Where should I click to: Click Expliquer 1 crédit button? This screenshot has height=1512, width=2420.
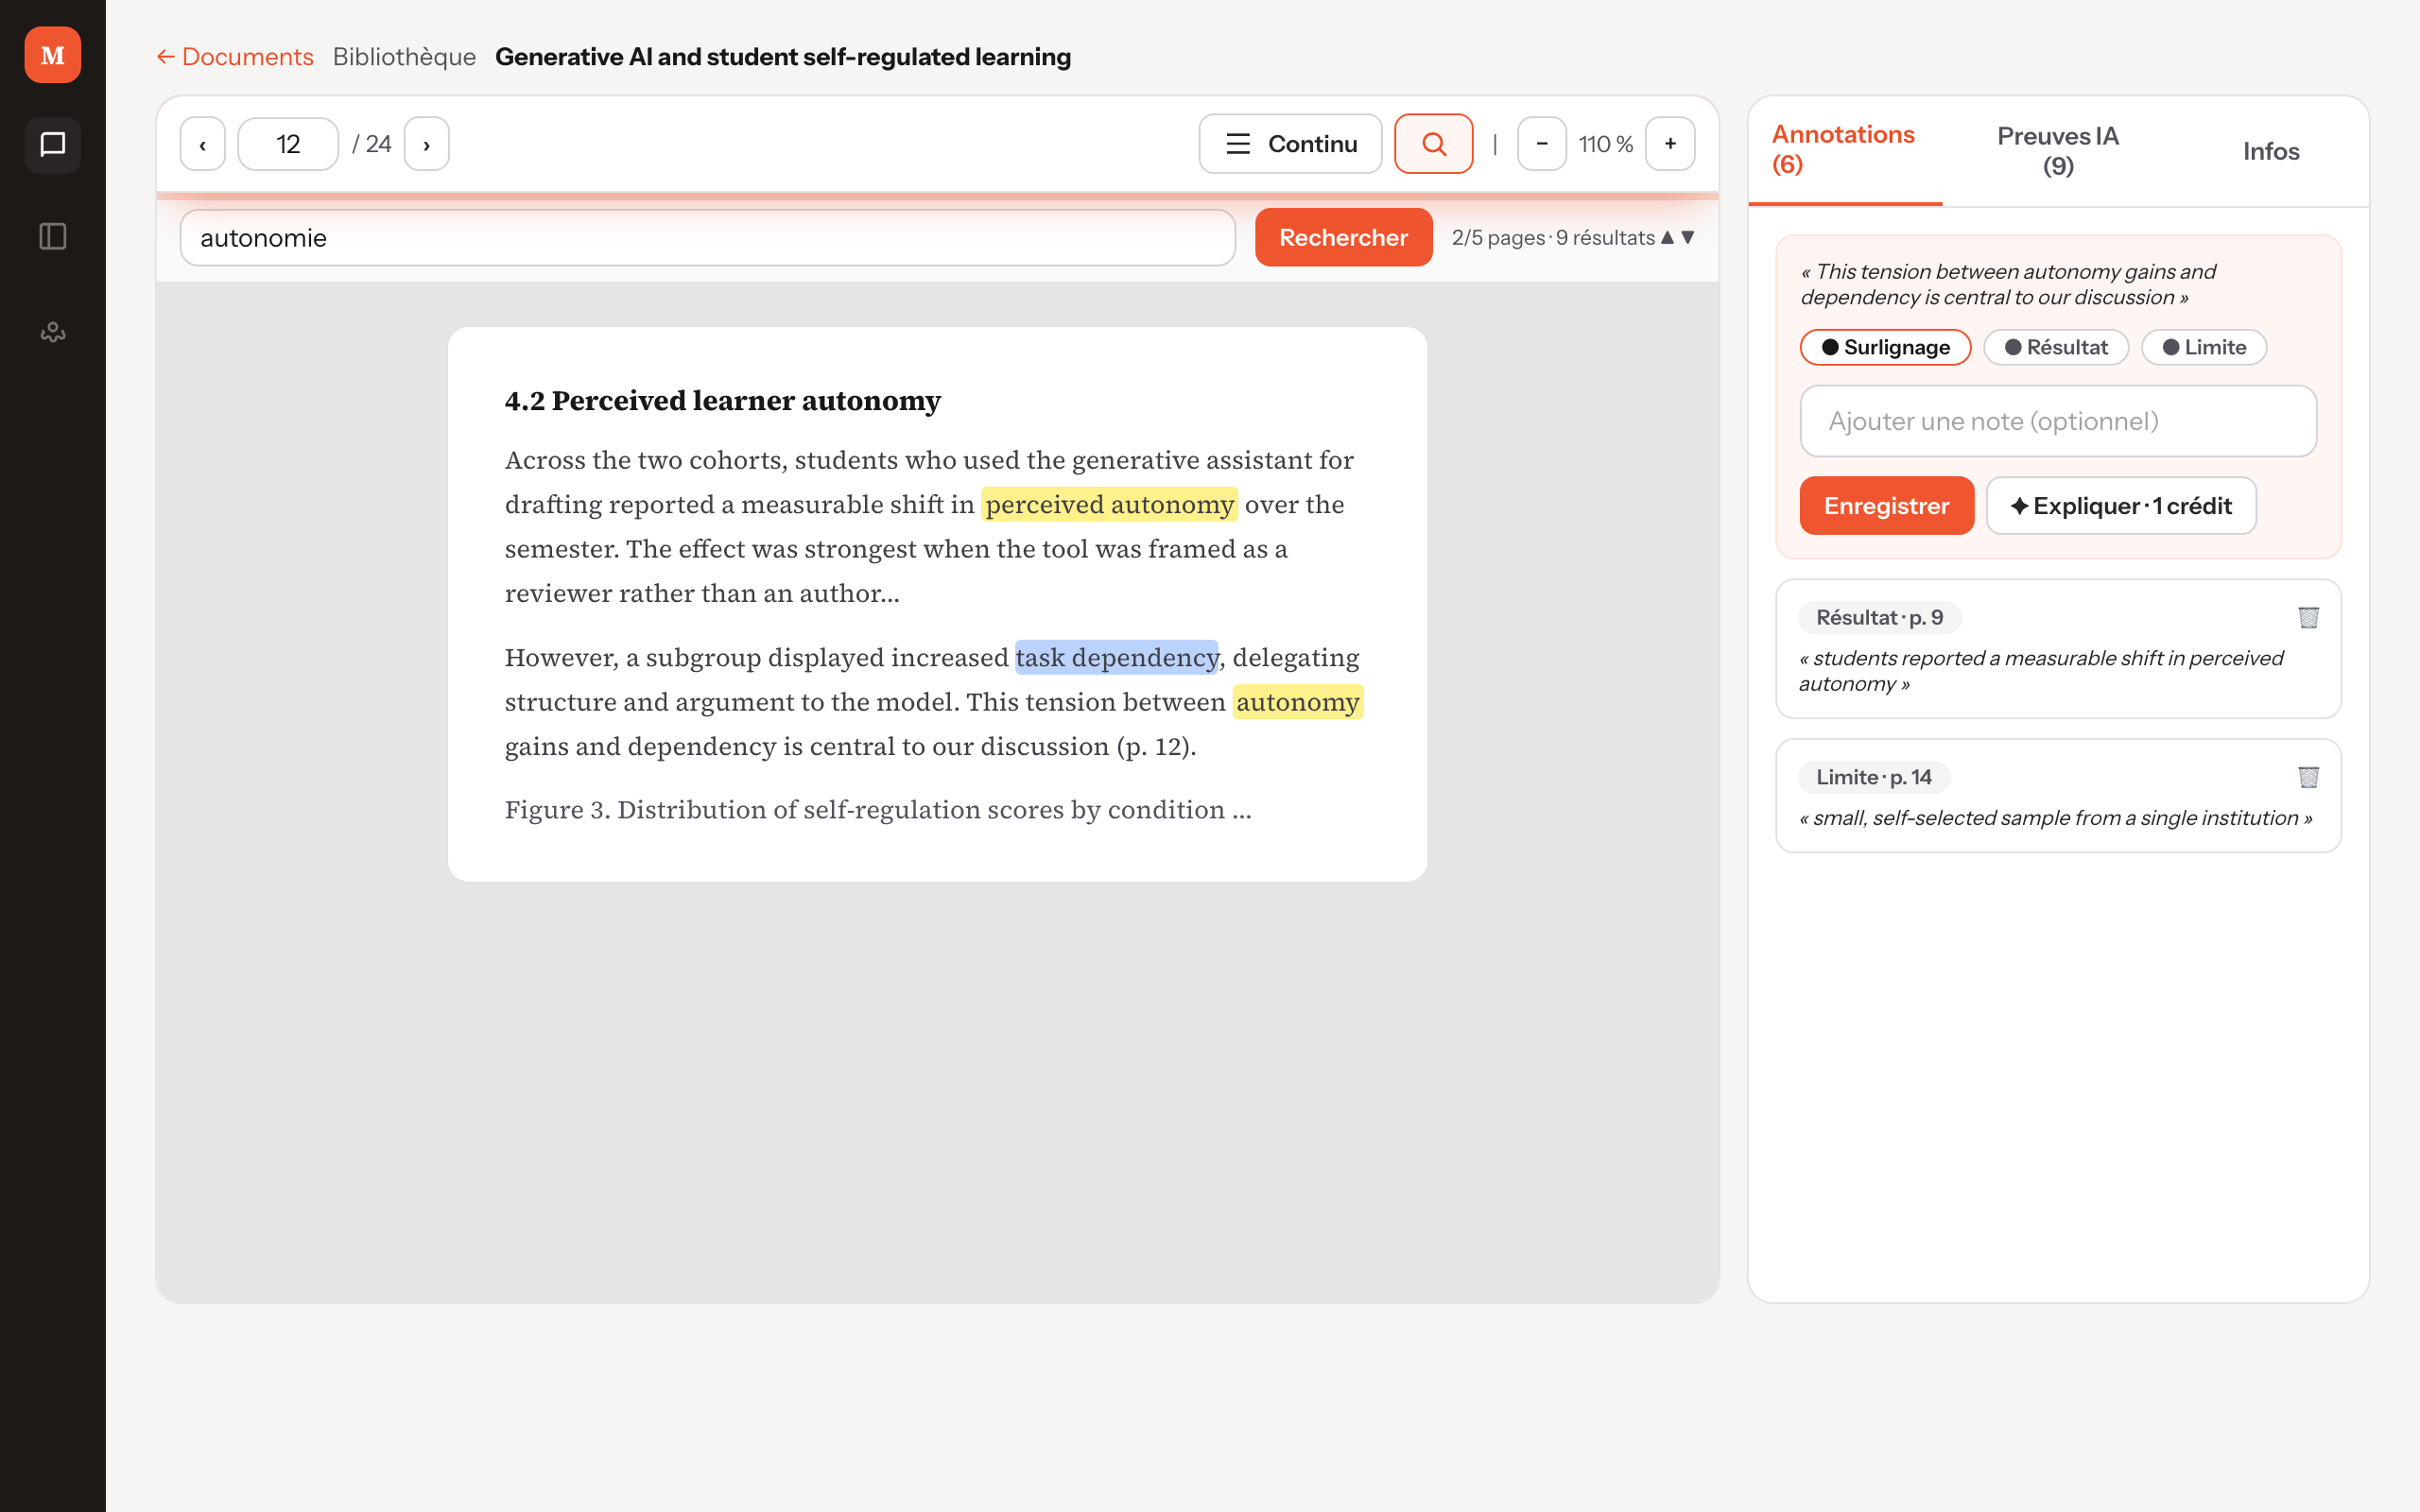[2121, 506]
